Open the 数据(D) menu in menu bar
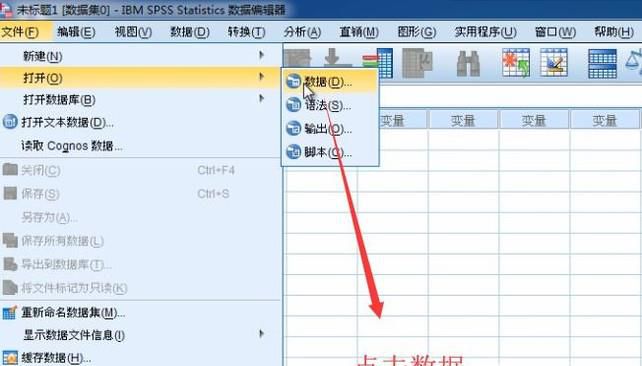The image size is (642, 366). pos(190,32)
